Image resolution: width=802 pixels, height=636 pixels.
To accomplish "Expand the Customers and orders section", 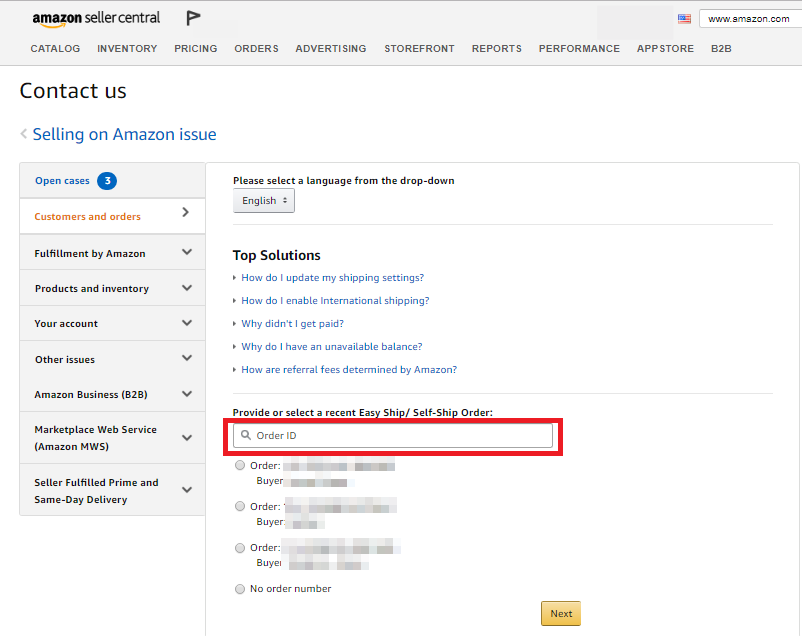I will 113,216.
